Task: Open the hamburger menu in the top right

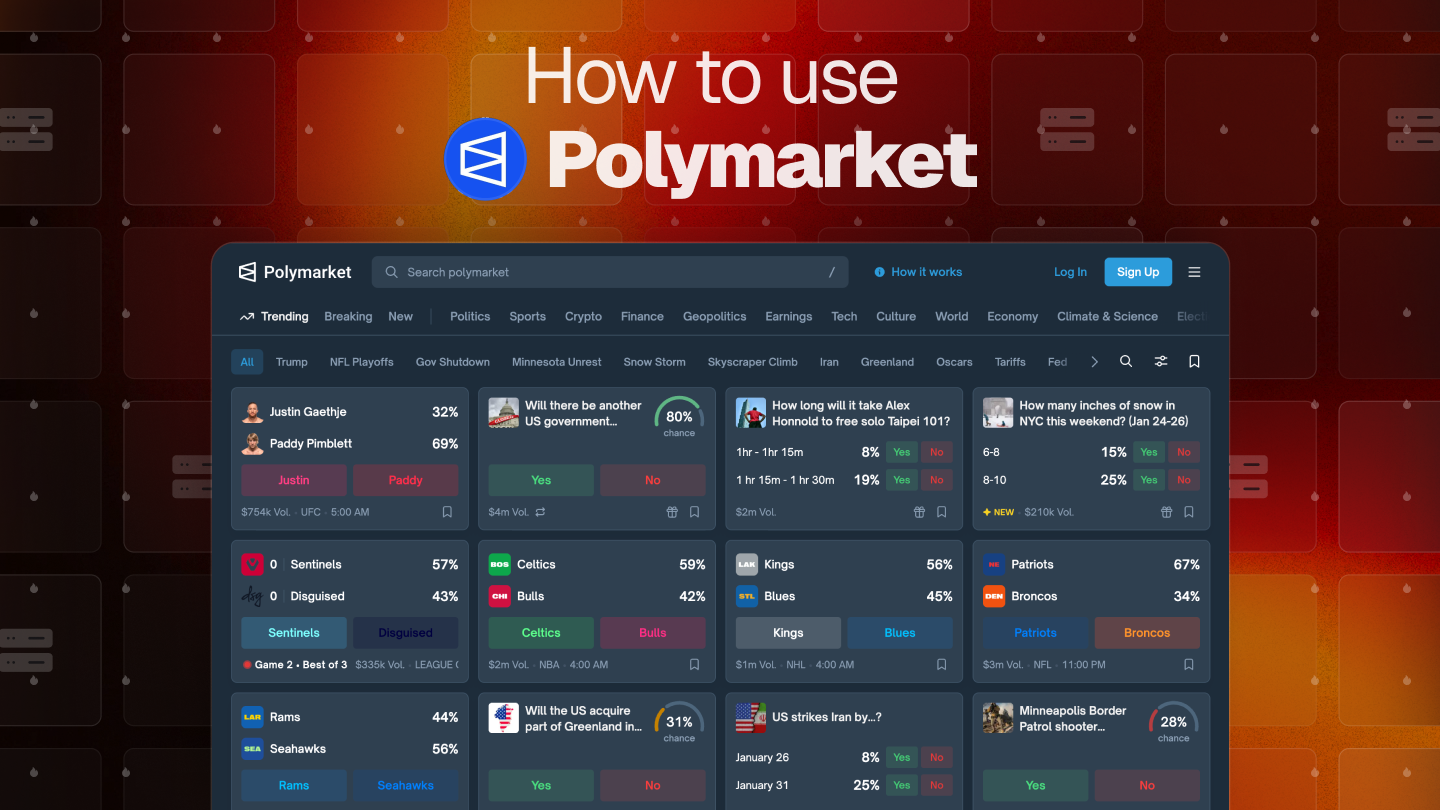Action: (x=1194, y=271)
